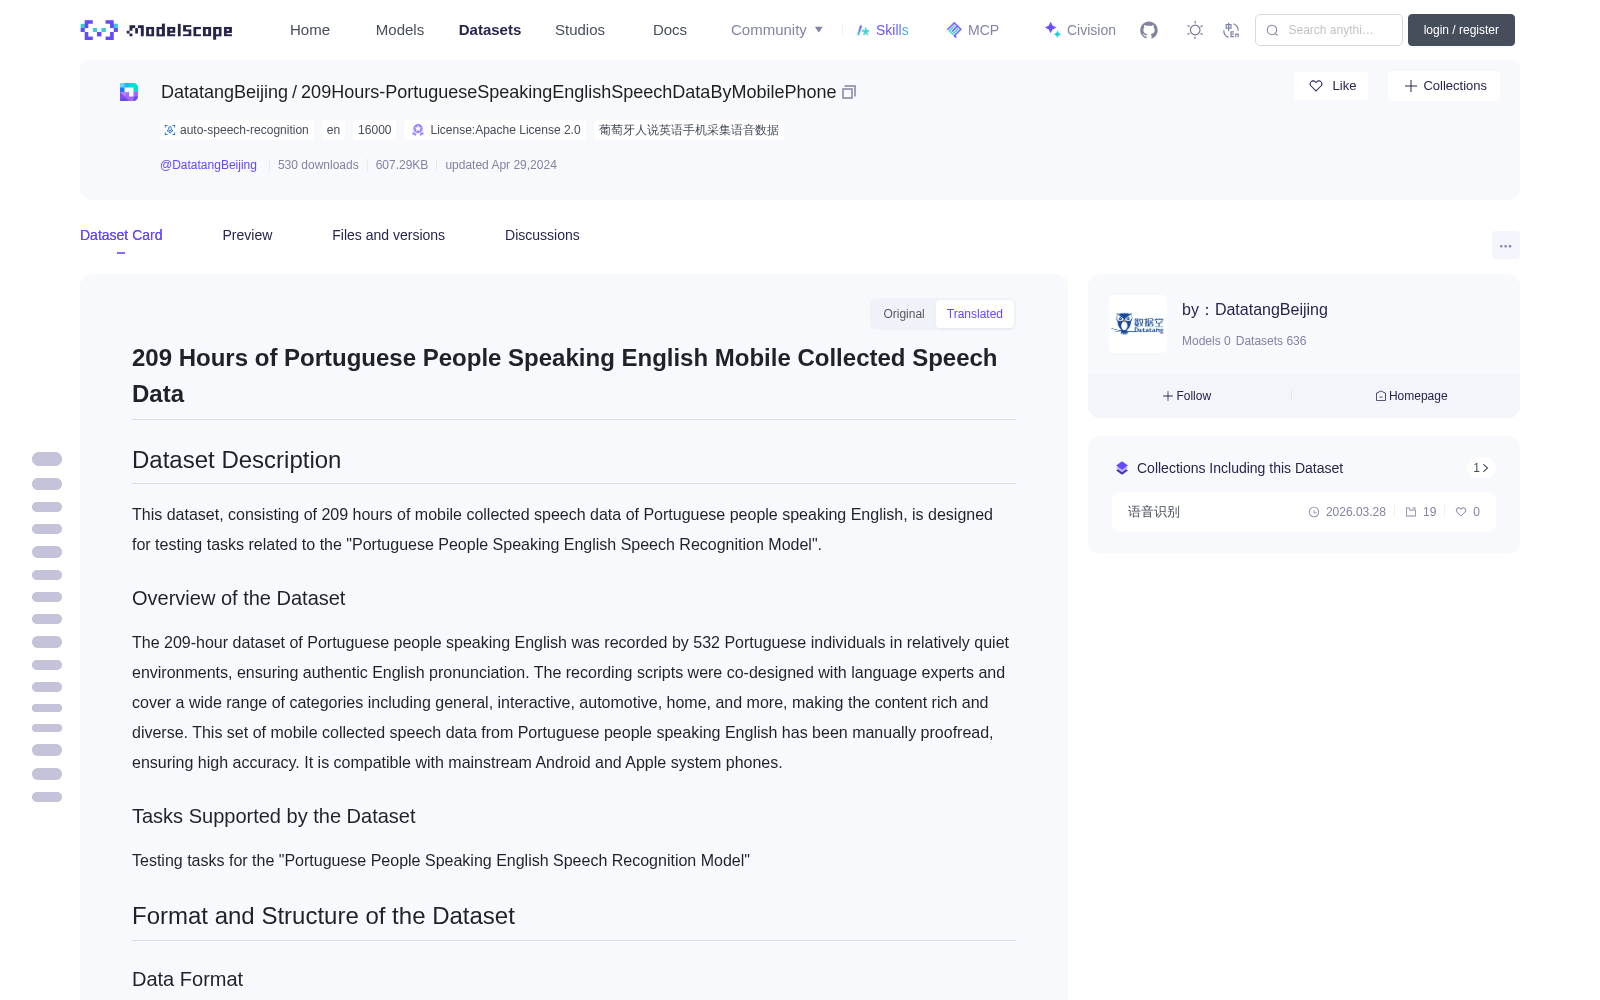Copy dataset name using copy icon
The height and width of the screenshot is (1000, 1600).
pos(849,92)
